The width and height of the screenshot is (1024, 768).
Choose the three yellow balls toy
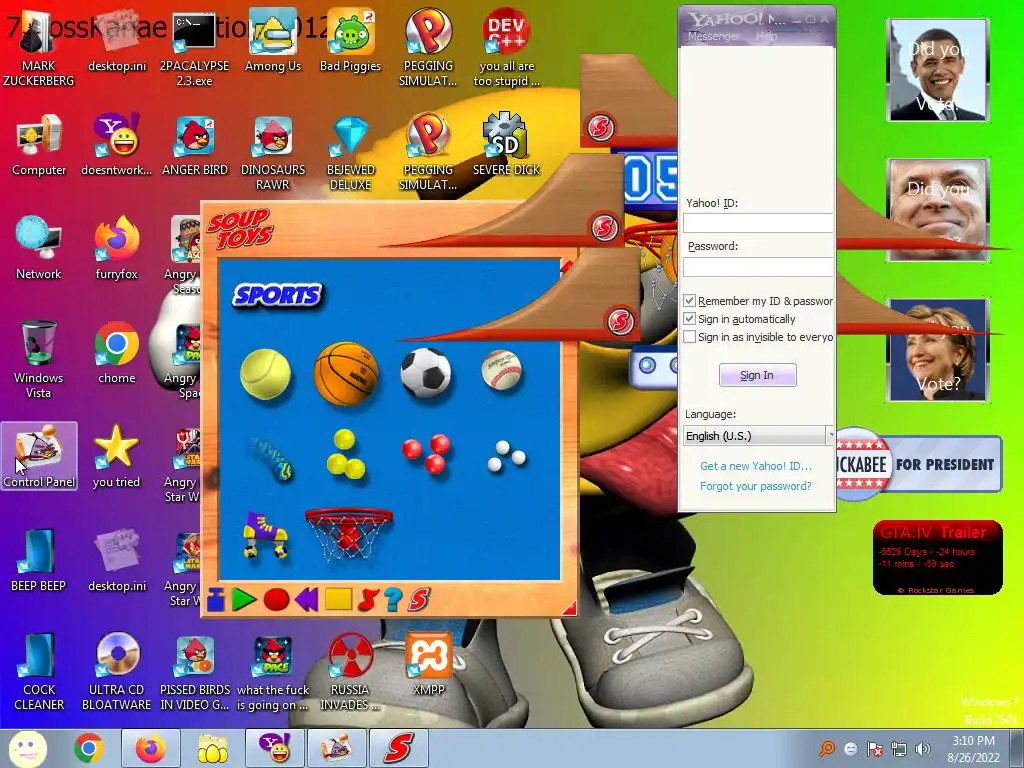(345, 454)
